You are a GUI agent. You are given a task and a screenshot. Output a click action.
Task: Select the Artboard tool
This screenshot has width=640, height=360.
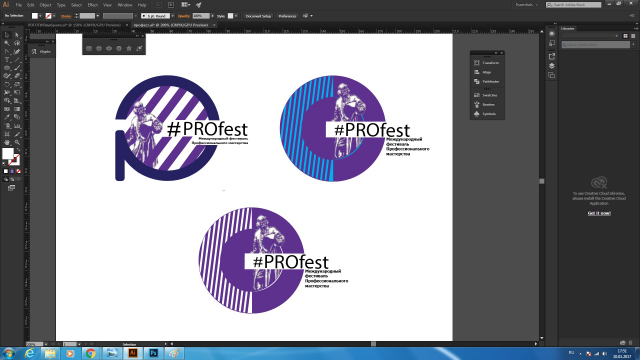click(x=7, y=134)
